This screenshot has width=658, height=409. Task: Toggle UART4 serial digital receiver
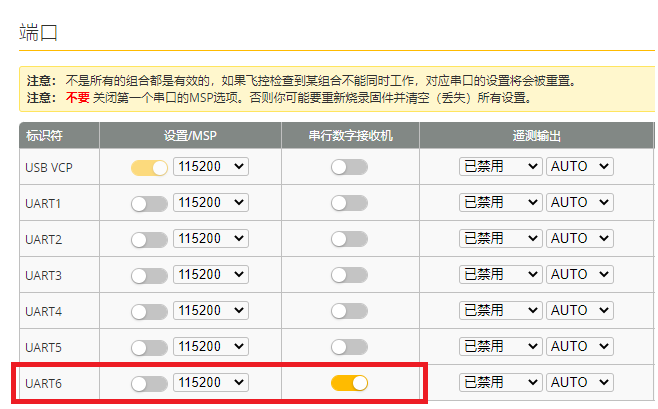coord(349,311)
